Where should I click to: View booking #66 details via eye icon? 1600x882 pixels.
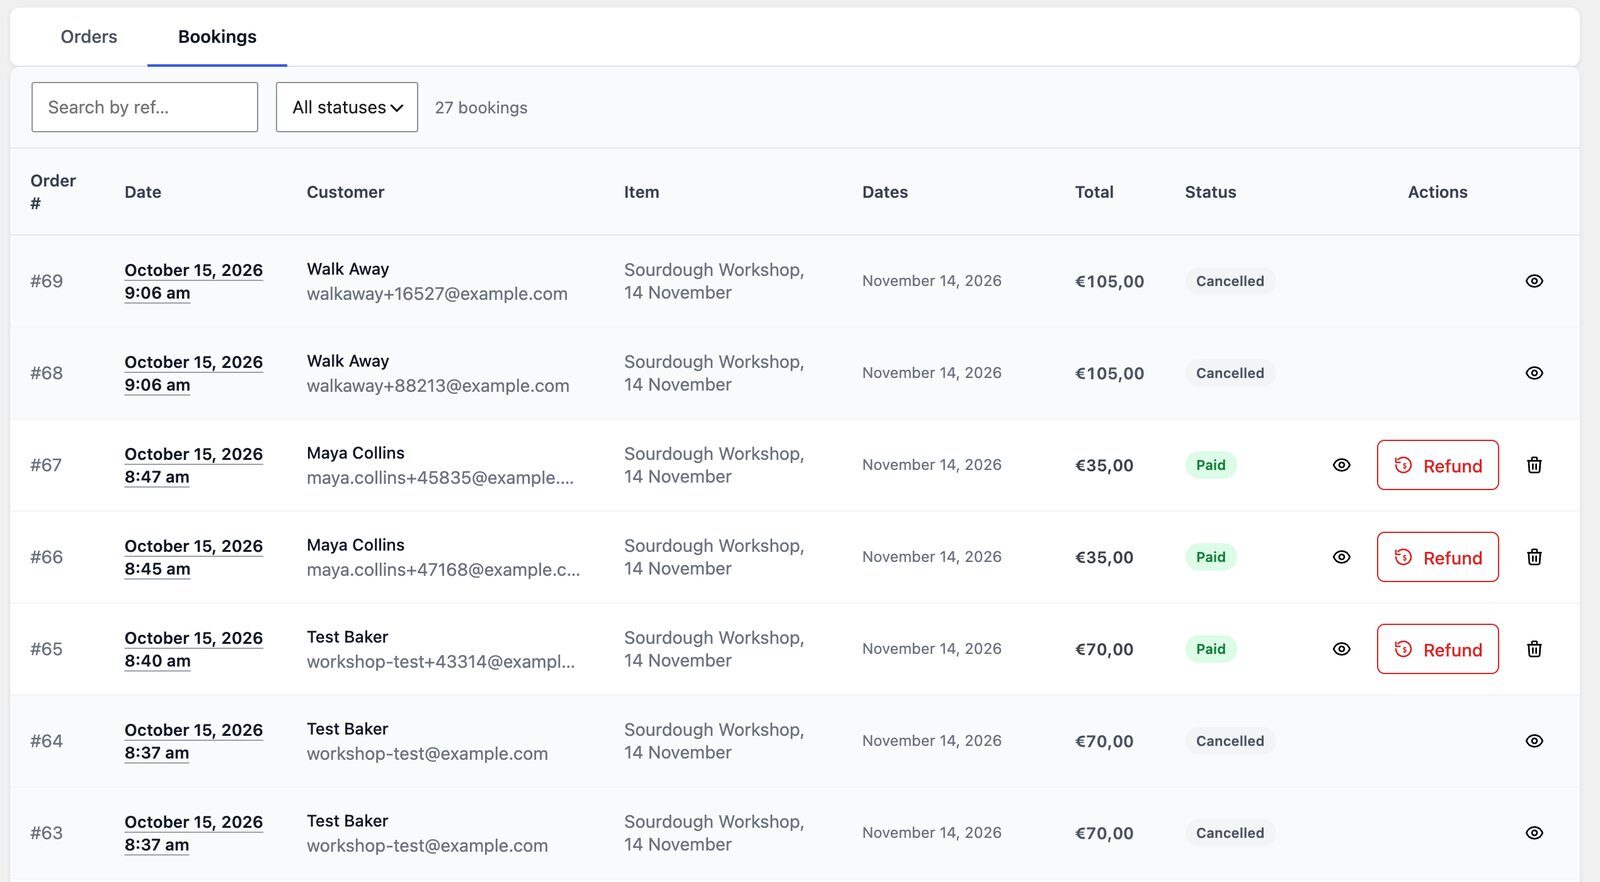(1342, 557)
